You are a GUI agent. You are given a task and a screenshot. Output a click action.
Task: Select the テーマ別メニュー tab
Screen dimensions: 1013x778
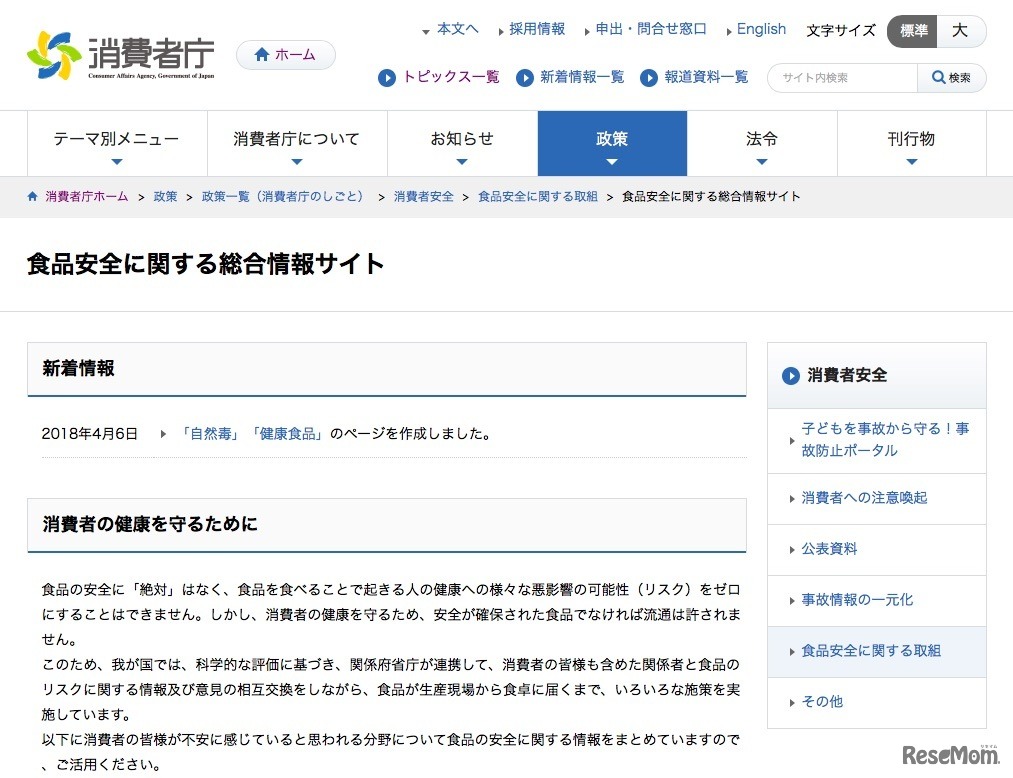tap(116, 140)
